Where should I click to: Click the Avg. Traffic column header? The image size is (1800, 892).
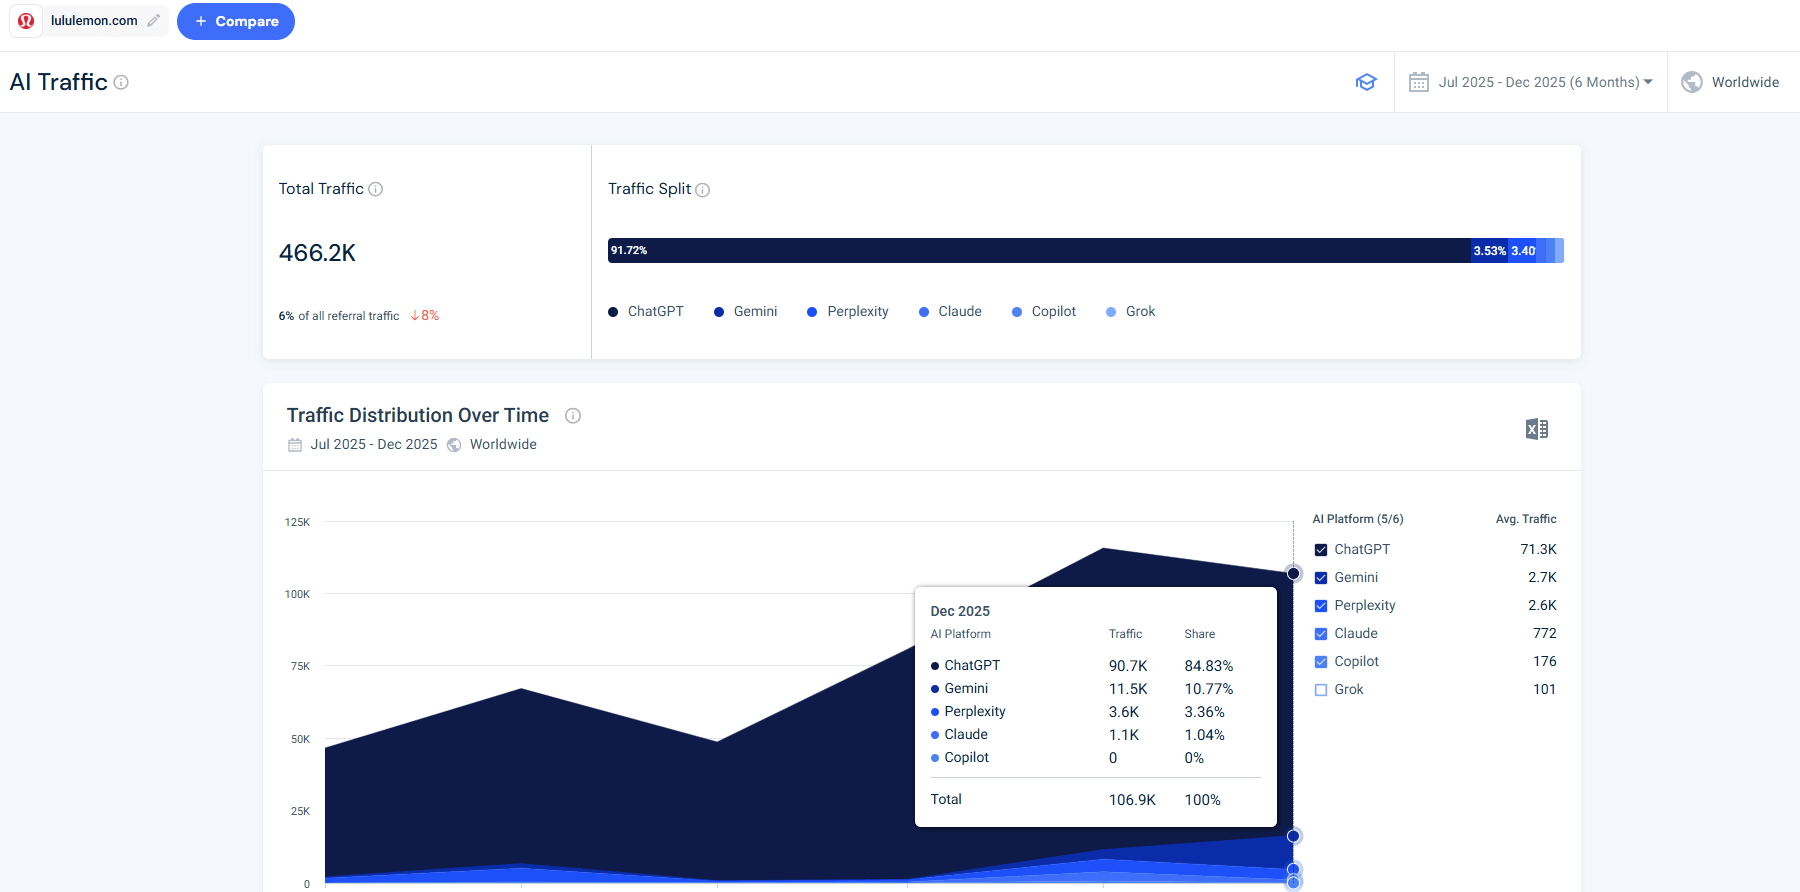[x=1526, y=519]
